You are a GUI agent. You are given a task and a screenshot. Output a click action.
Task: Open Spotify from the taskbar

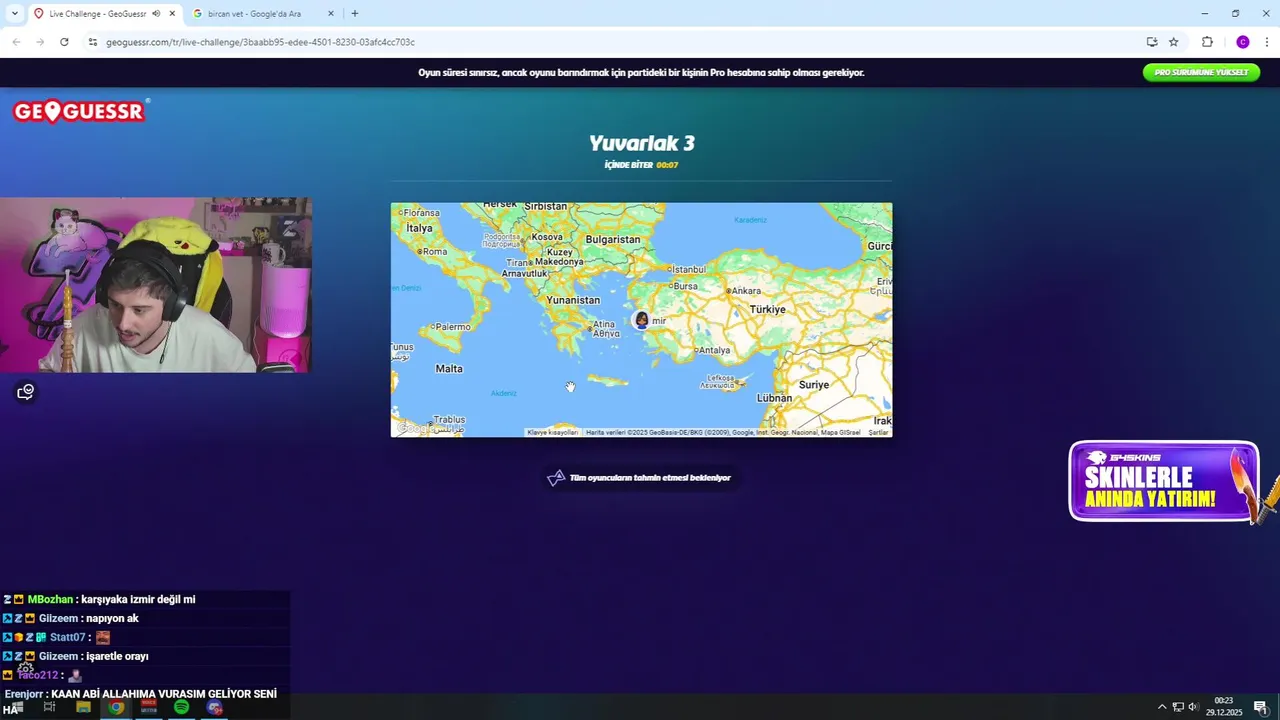[181, 707]
